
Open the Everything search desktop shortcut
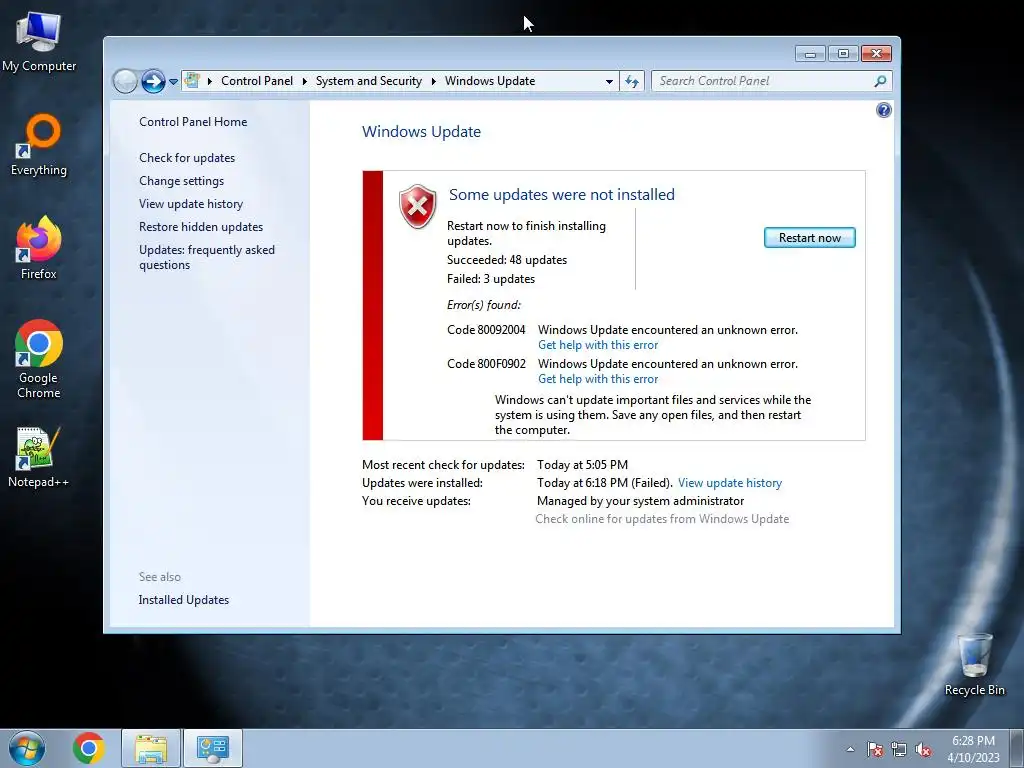pyautogui.click(x=39, y=145)
